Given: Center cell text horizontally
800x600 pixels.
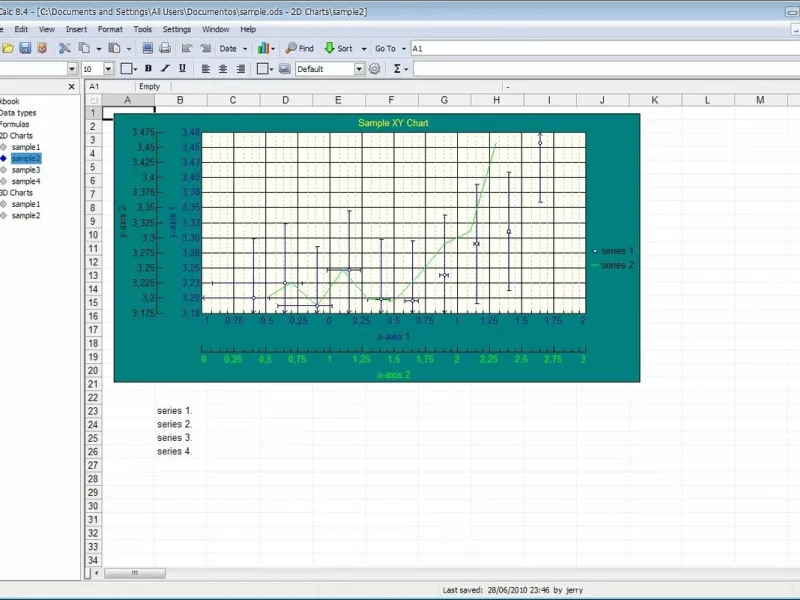Looking at the screenshot, I should pos(223,68).
